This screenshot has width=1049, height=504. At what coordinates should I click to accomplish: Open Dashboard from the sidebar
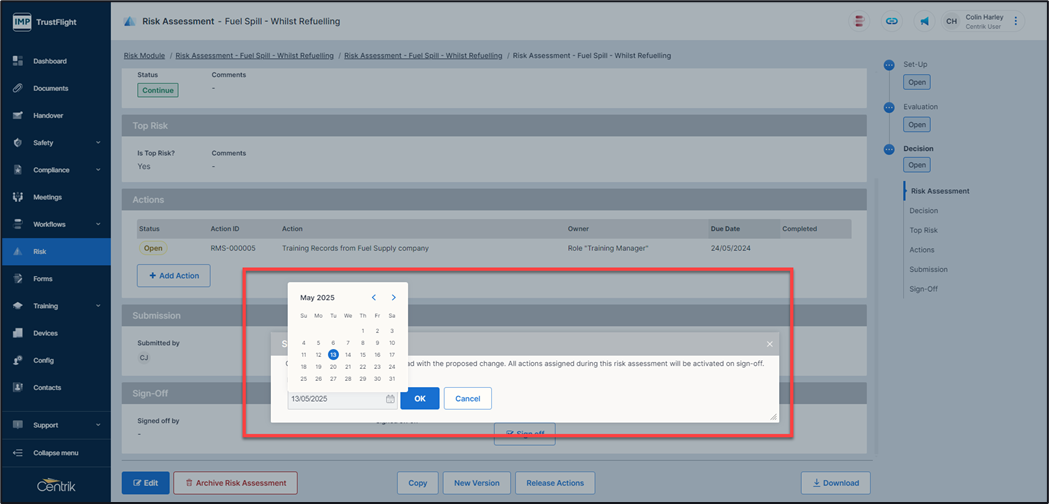coord(50,61)
